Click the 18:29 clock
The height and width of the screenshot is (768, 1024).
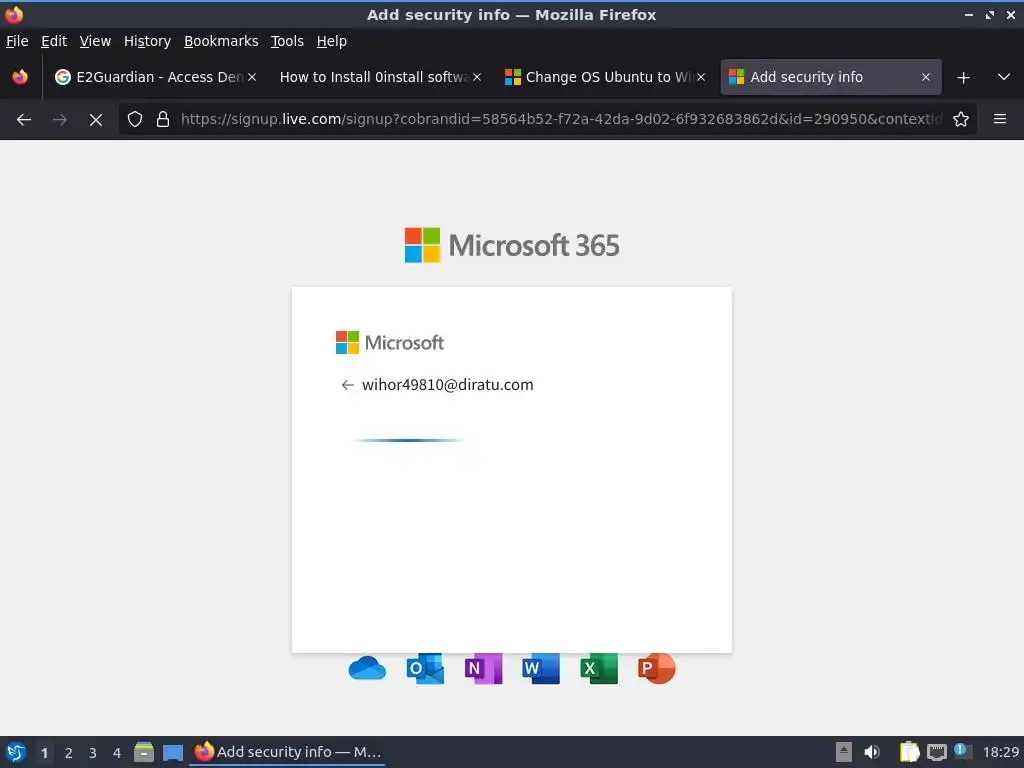coord(1000,752)
